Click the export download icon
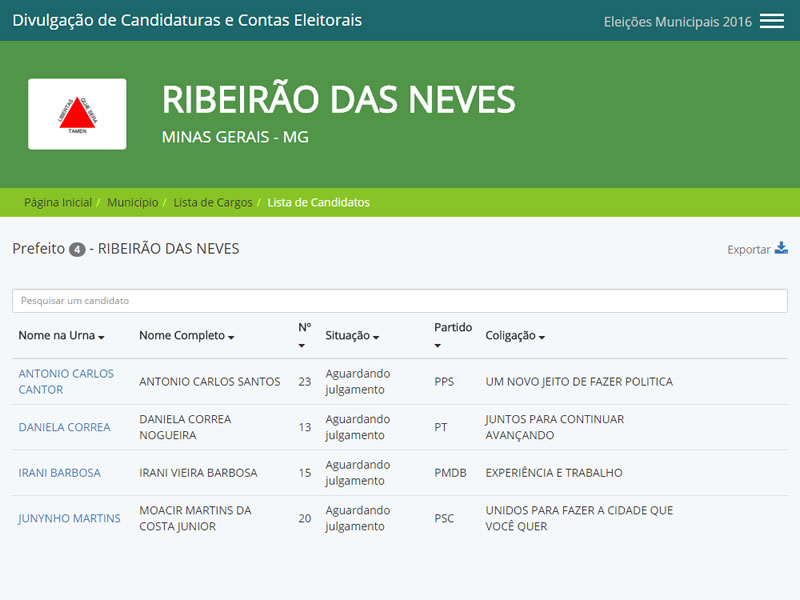The width and height of the screenshot is (800, 600). [781, 249]
